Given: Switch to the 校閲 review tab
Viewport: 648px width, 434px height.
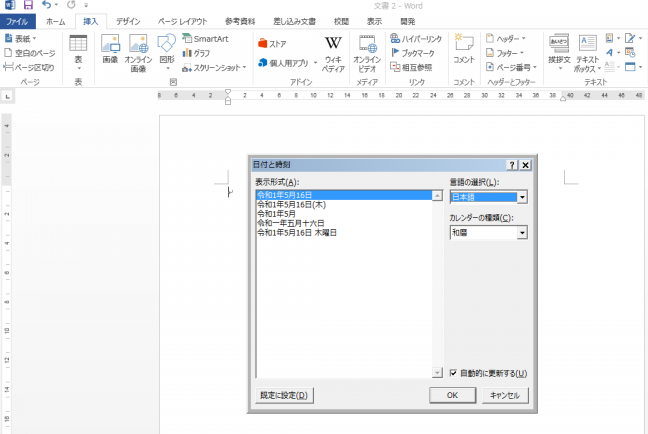Looking at the screenshot, I should (x=341, y=21).
